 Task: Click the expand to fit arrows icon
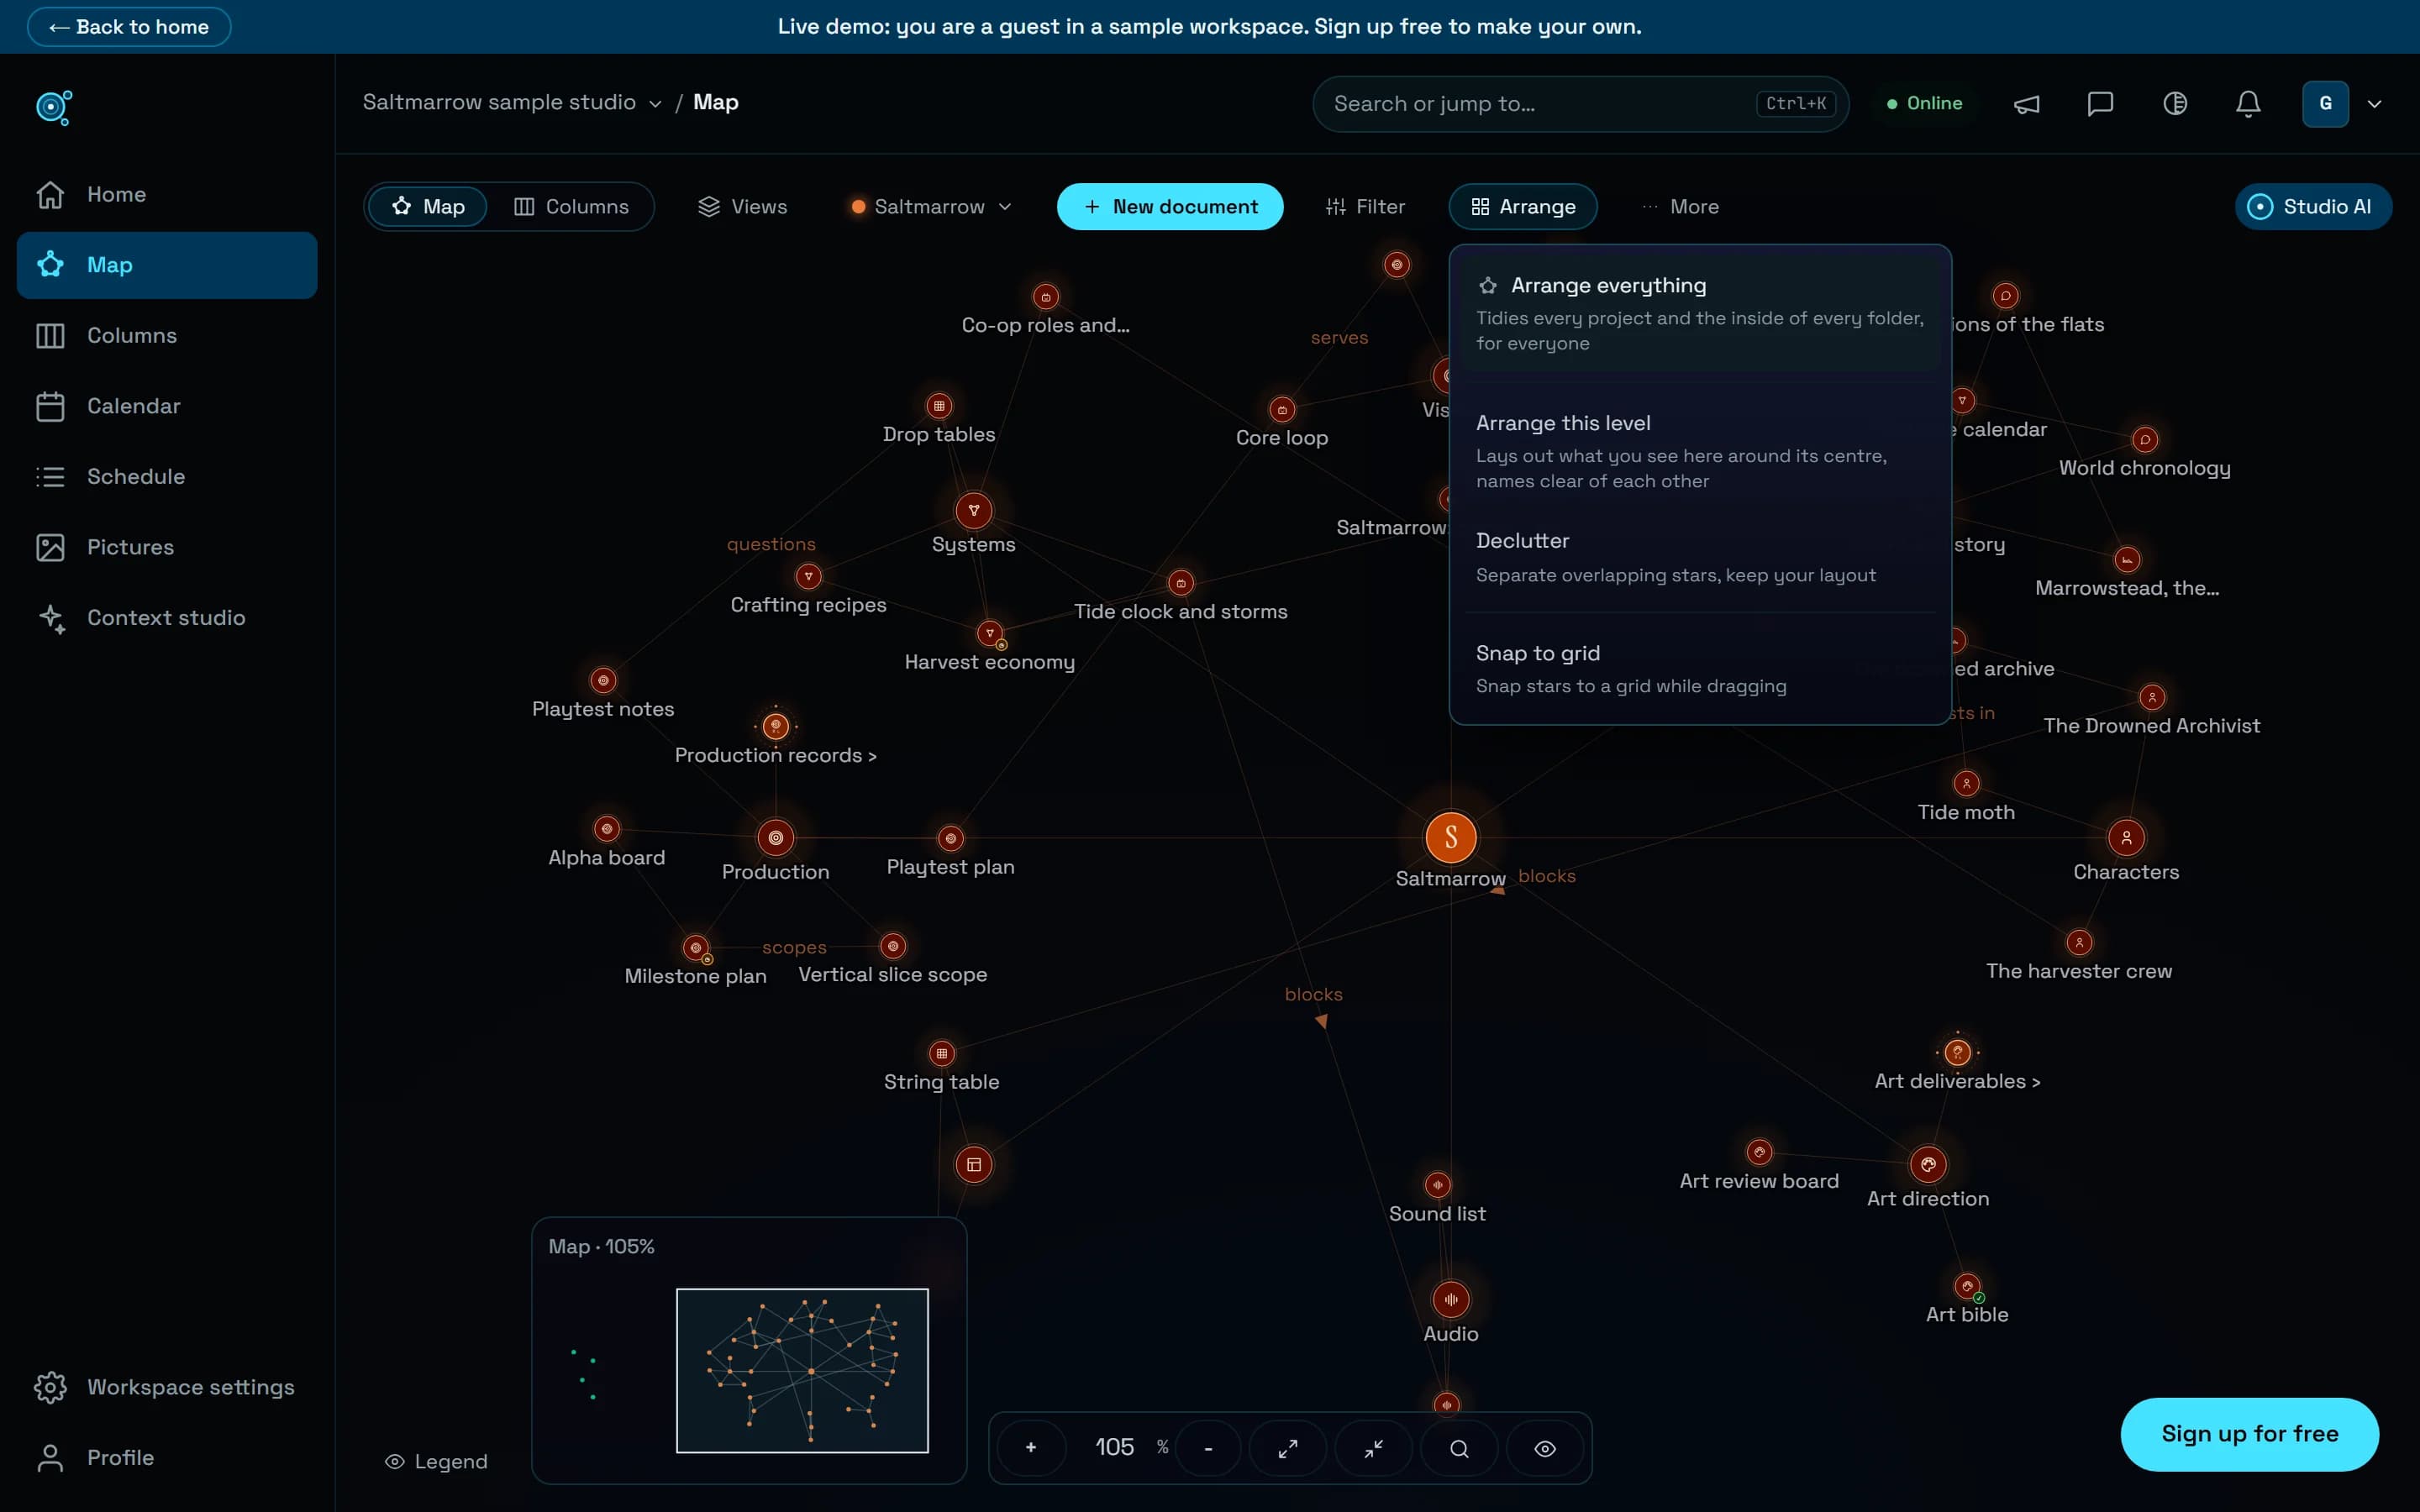point(1288,1448)
